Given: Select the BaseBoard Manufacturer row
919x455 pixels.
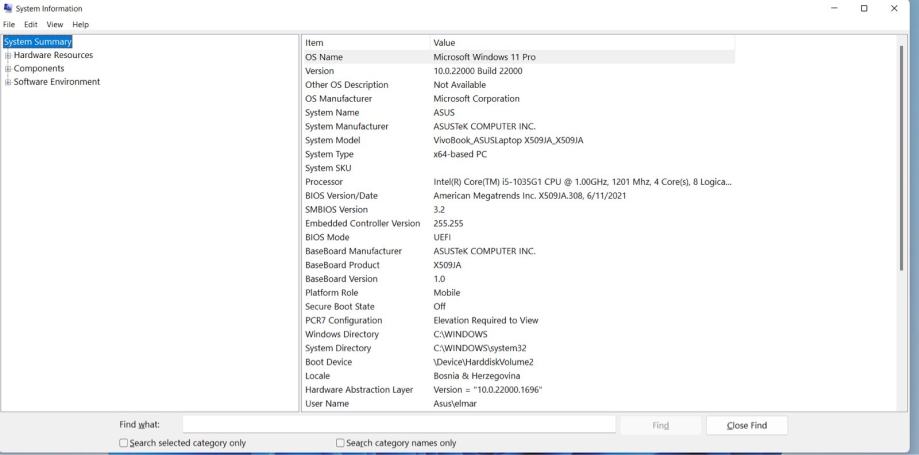Looking at the screenshot, I should pos(518,251).
